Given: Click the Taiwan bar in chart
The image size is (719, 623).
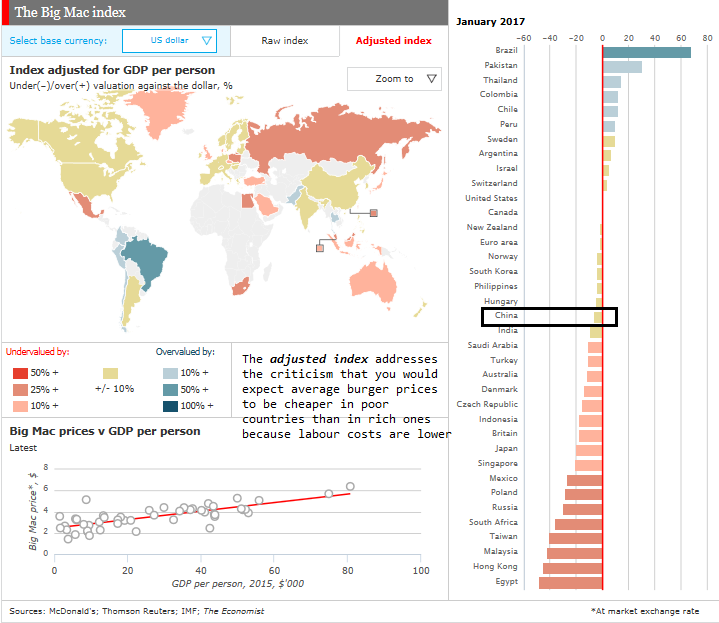Looking at the screenshot, I should tap(575, 538).
